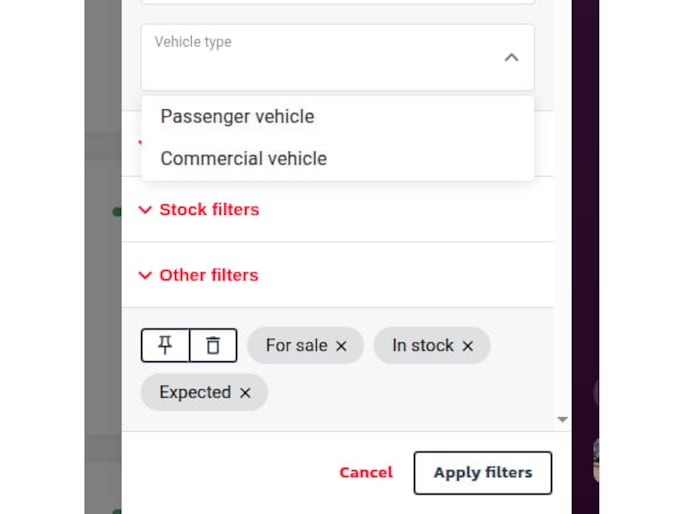Click the pin filters icon button
This screenshot has width=685, height=514.
tap(165, 345)
